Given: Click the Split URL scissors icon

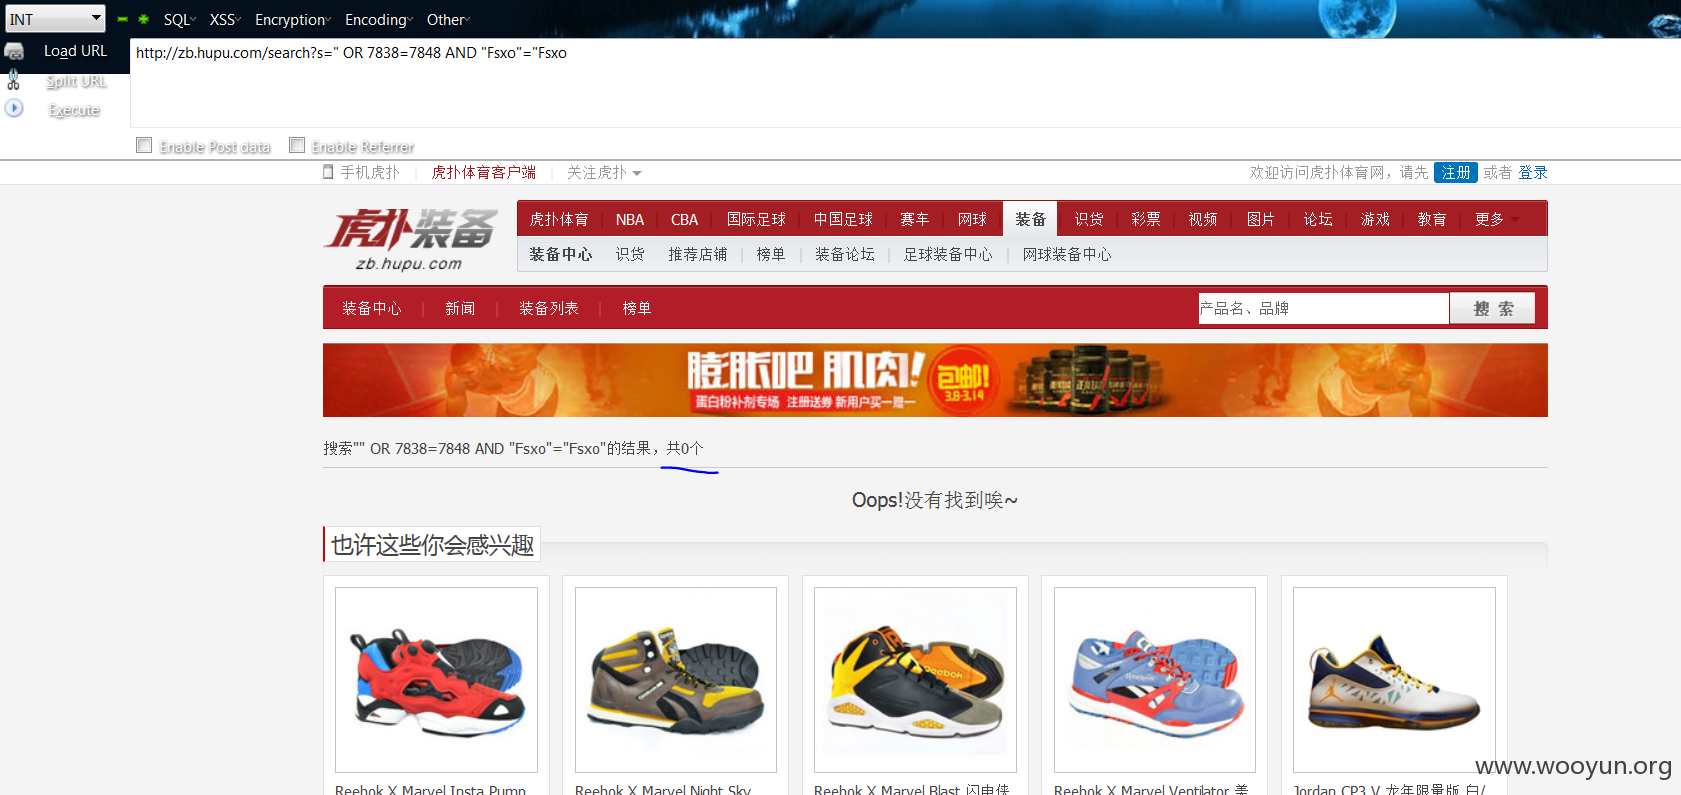Looking at the screenshot, I should 14,80.
